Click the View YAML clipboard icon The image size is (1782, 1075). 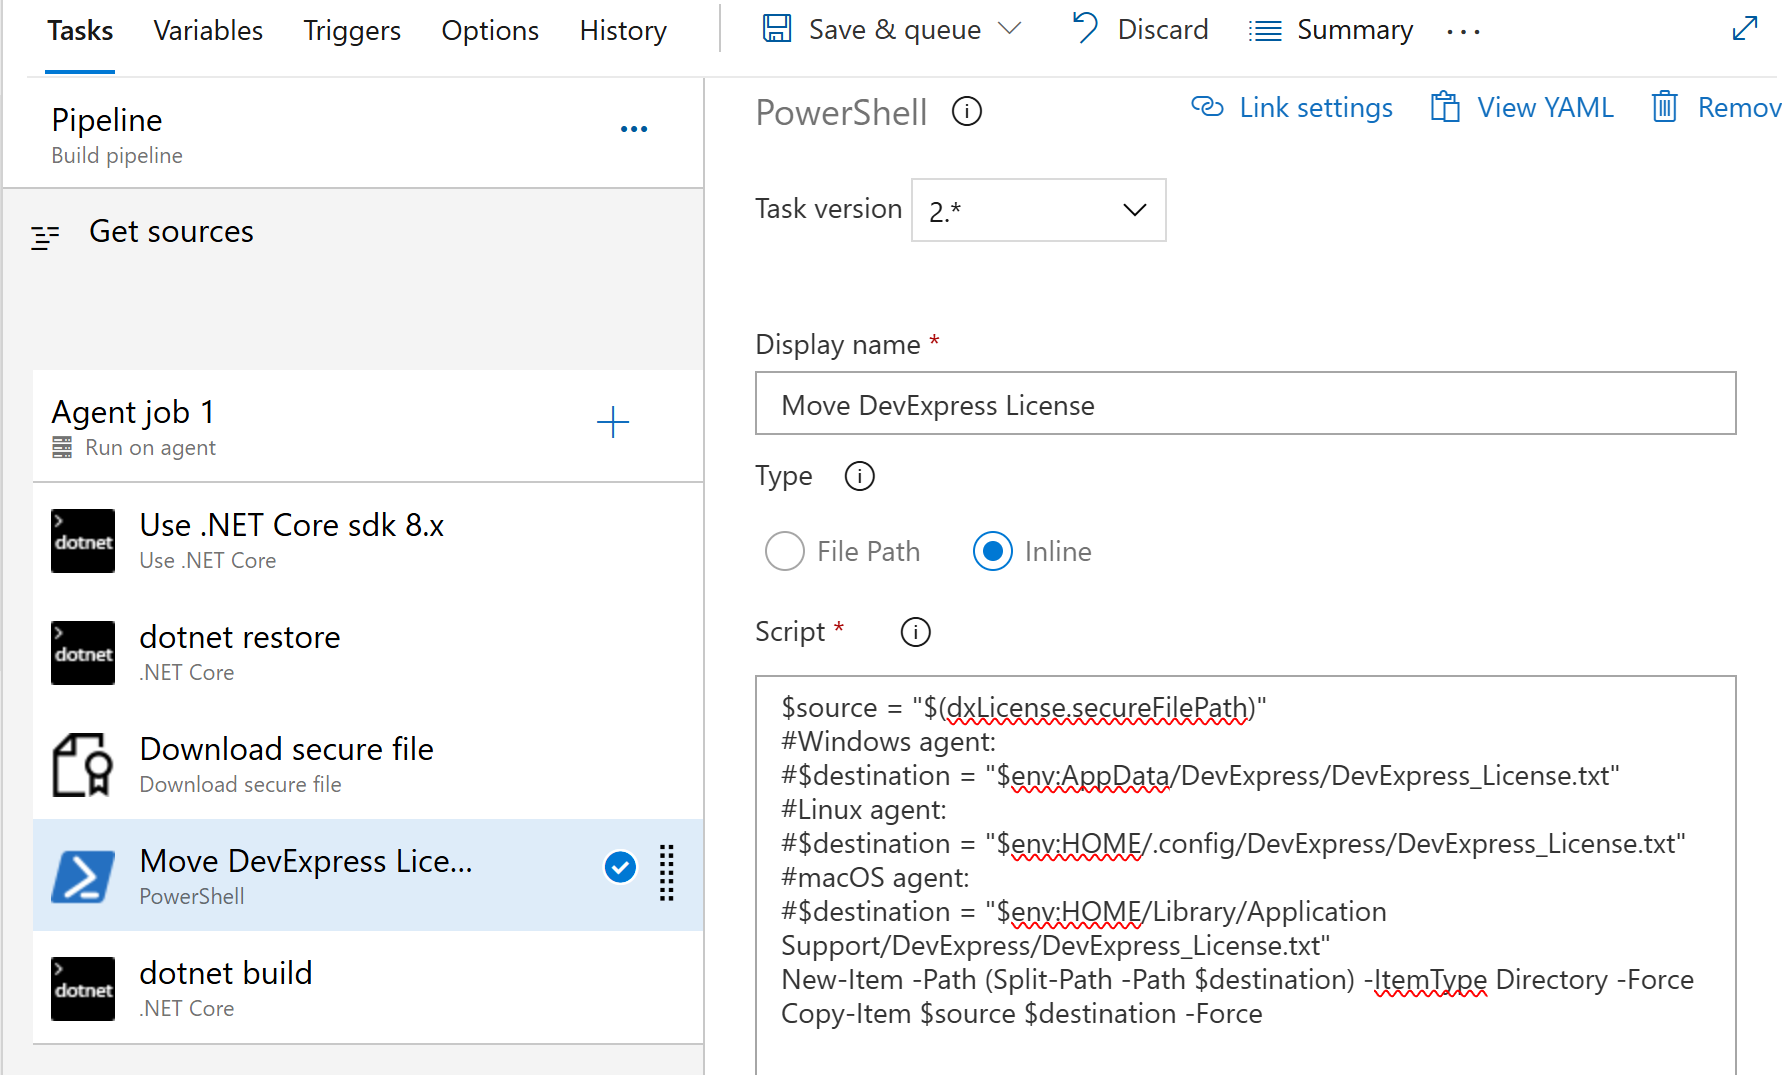pos(1445,106)
